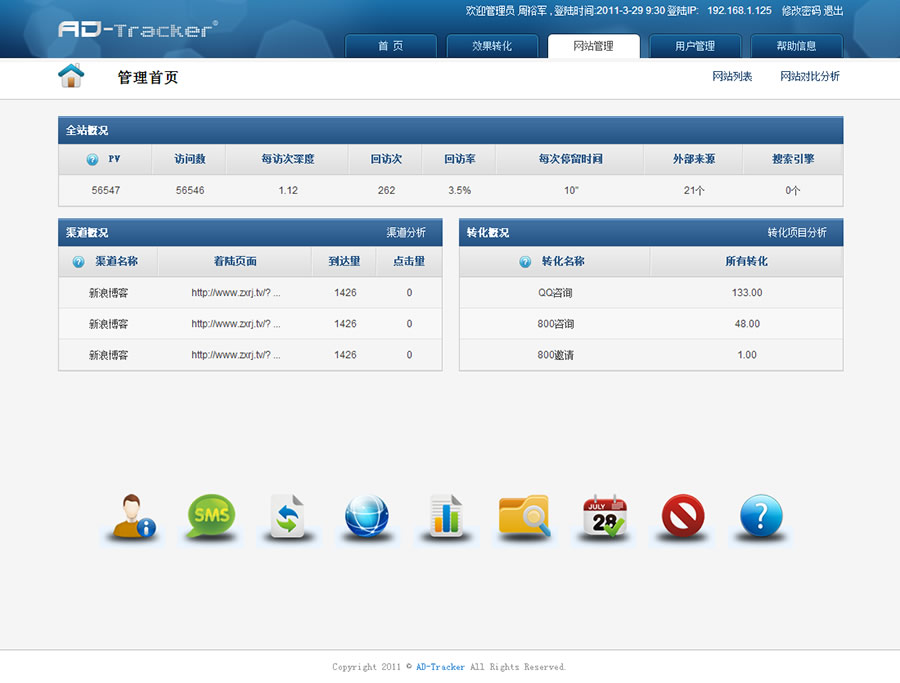Click the 修改密码 link

(801, 11)
